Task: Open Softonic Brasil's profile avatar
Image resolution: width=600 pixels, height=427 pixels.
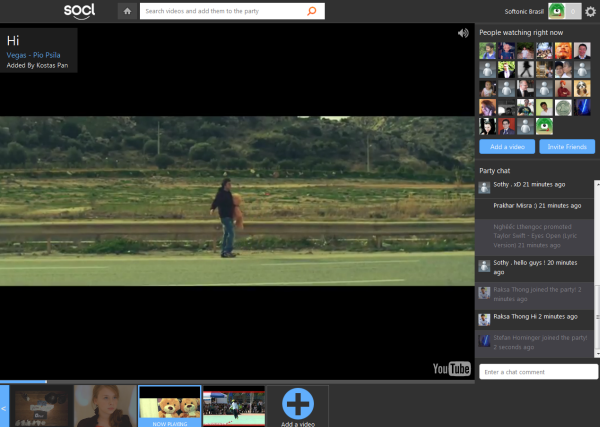Action: (x=555, y=11)
